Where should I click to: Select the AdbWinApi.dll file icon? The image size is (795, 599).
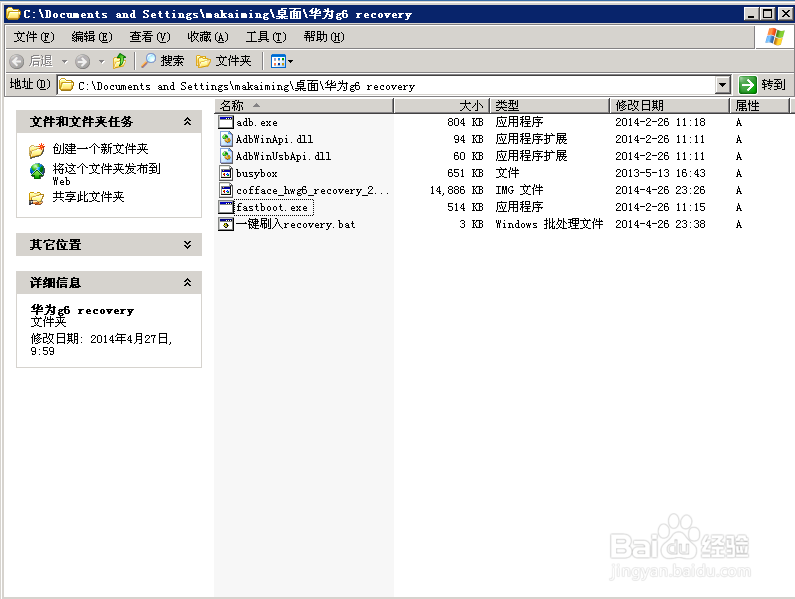pyautogui.click(x=226, y=139)
